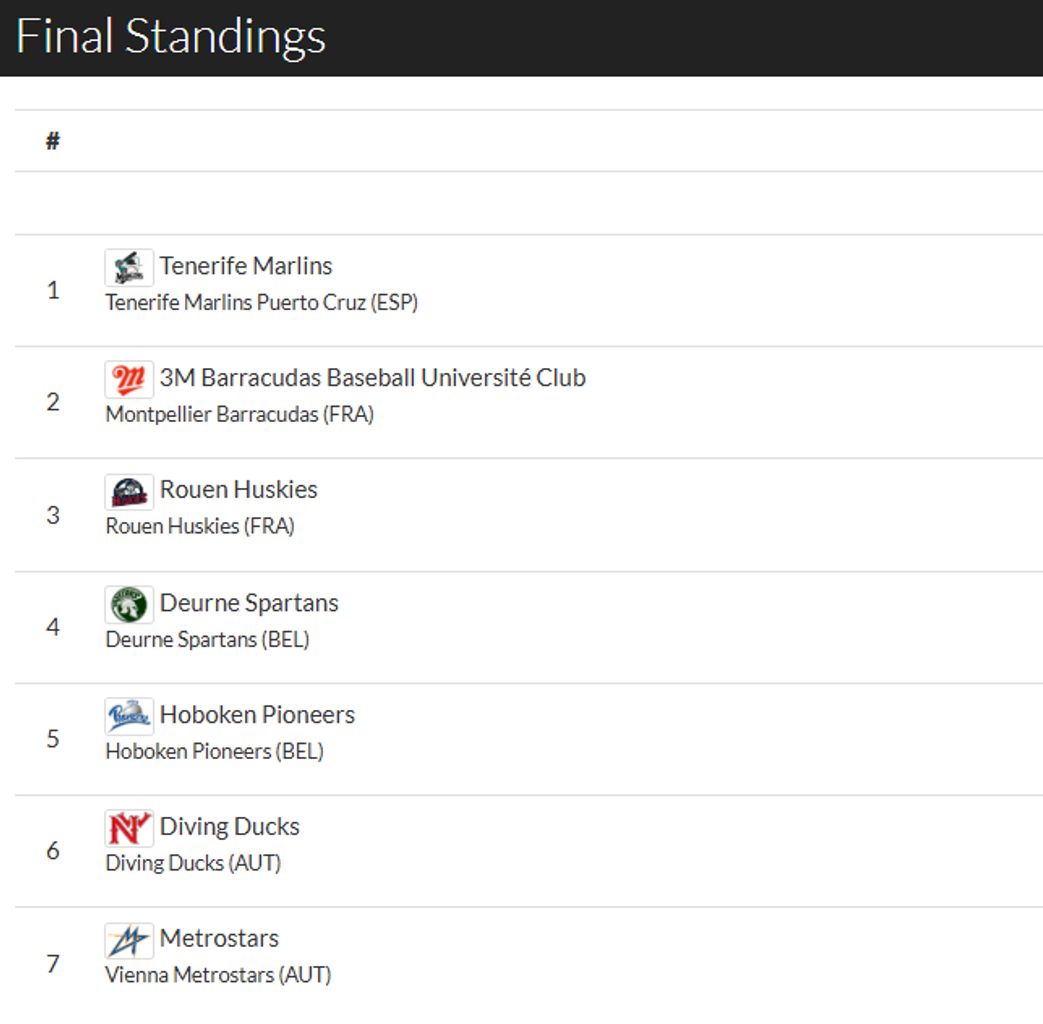
Task: Click Vienna Metrostars (AUT) subtitle text
Action: pyautogui.click(x=218, y=974)
